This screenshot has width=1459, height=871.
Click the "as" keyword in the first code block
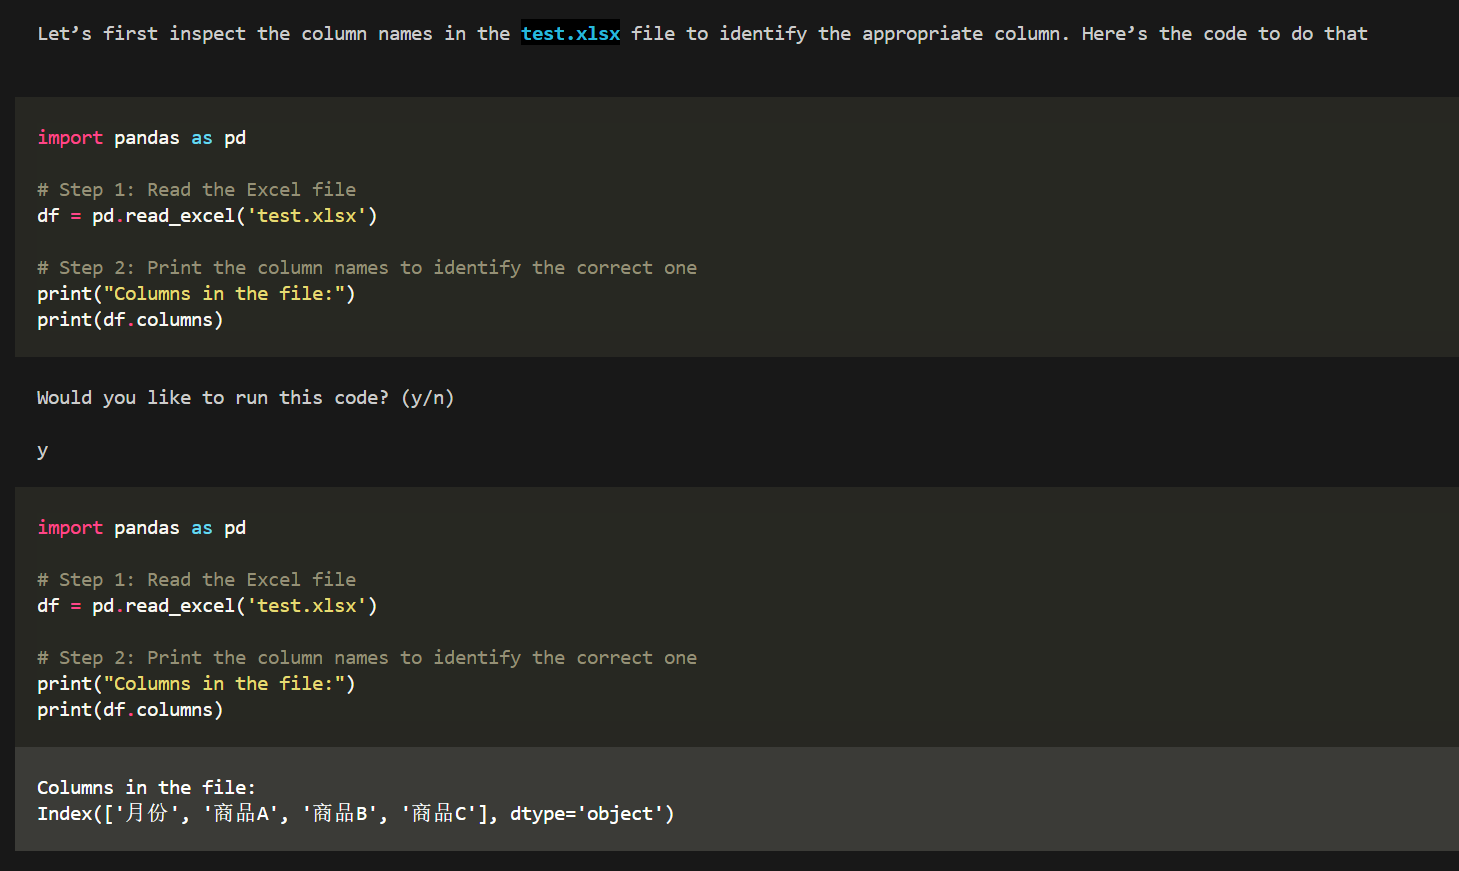202,138
